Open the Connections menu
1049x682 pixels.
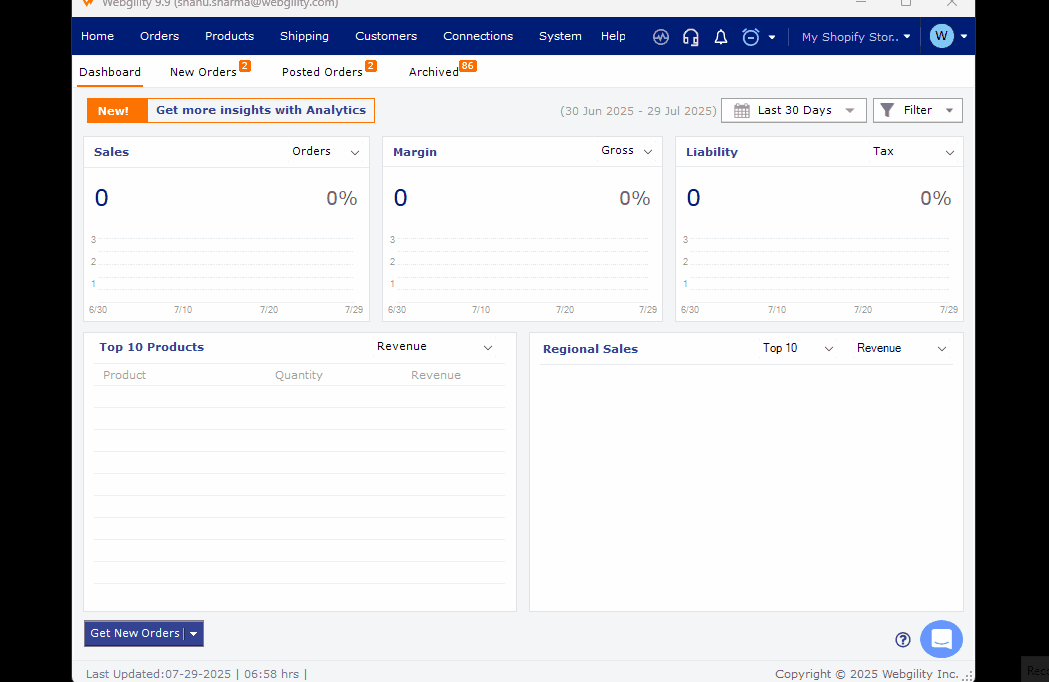[x=478, y=36]
